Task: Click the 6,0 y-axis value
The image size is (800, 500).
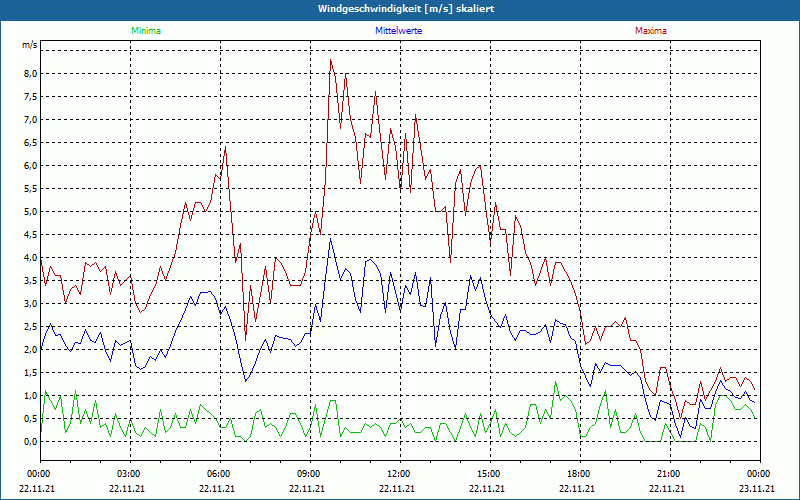Action: click(31, 165)
